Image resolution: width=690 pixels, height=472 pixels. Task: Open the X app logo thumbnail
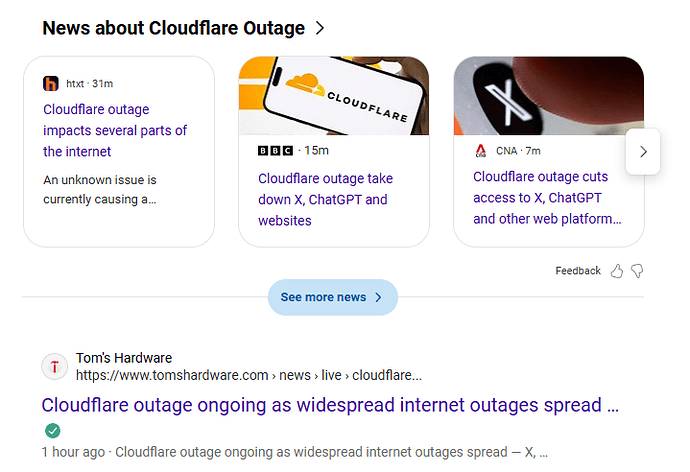548,95
